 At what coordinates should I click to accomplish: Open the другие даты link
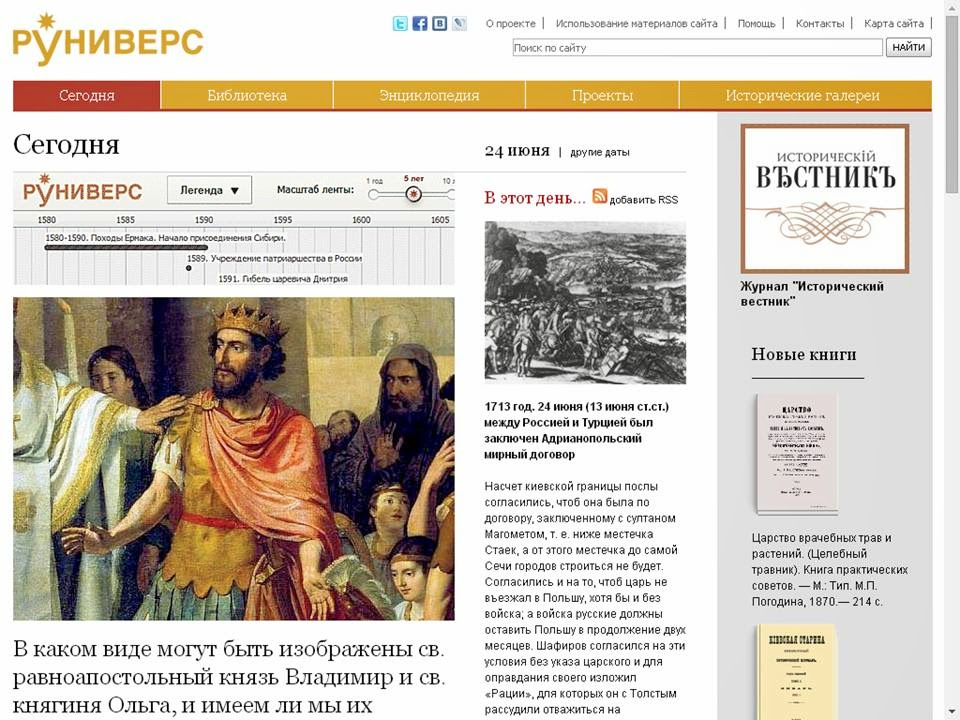point(599,152)
